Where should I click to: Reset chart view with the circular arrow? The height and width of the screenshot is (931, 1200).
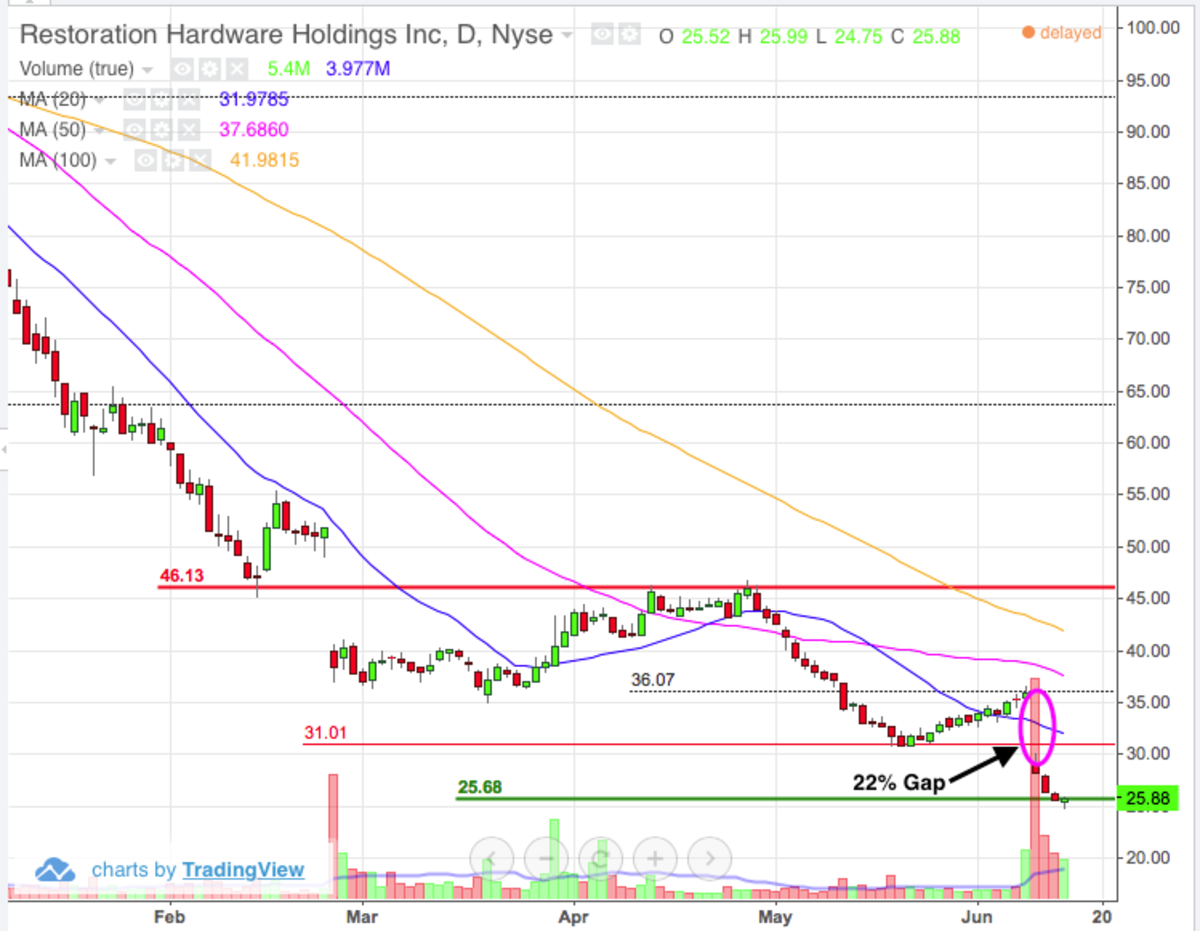[601, 858]
